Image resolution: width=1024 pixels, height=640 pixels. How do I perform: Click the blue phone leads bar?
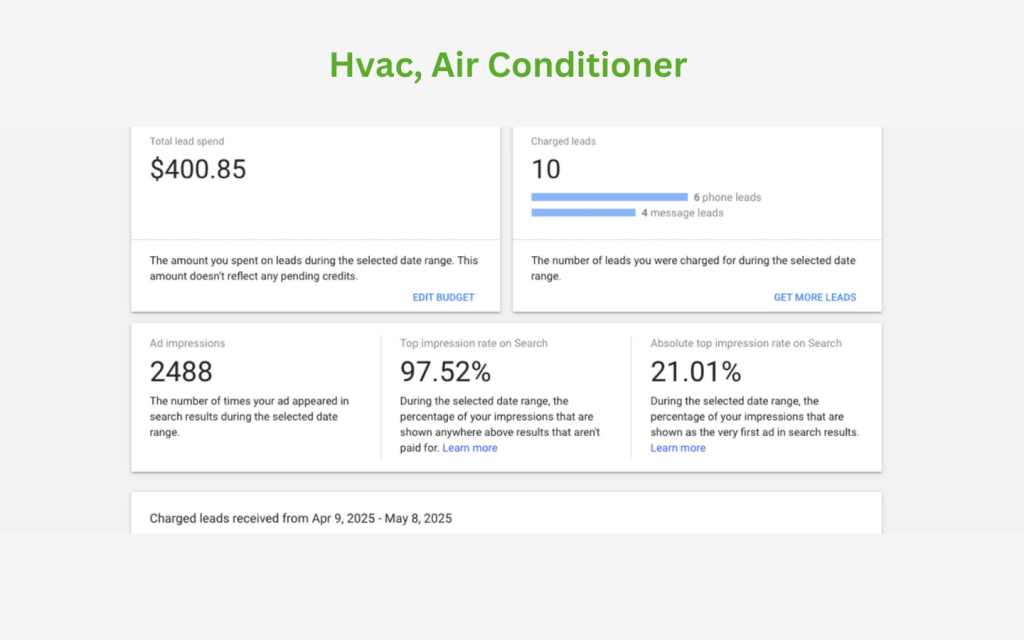609,197
